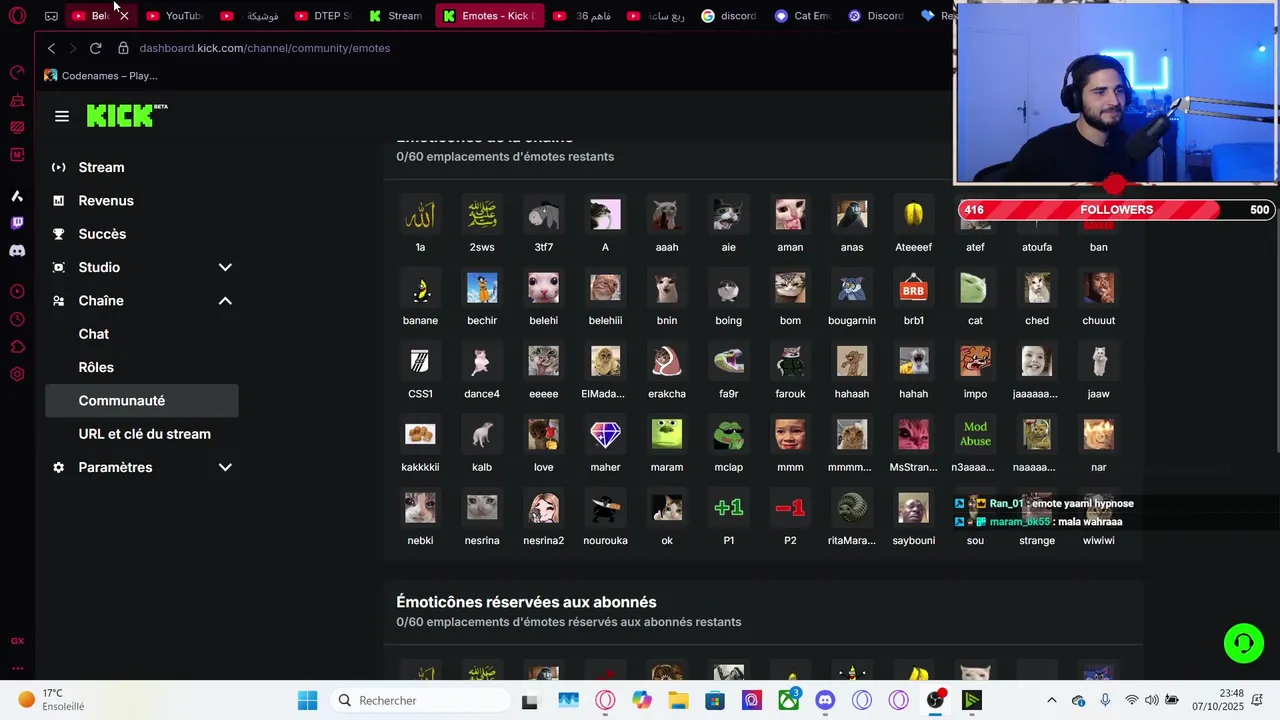Open Opera sidebar settings gear

(17, 374)
